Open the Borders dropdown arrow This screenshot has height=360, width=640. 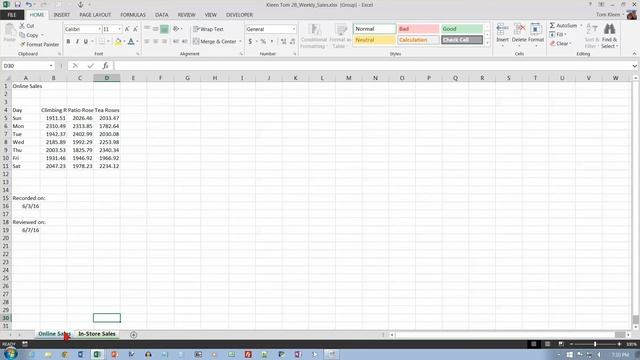(x=108, y=41)
